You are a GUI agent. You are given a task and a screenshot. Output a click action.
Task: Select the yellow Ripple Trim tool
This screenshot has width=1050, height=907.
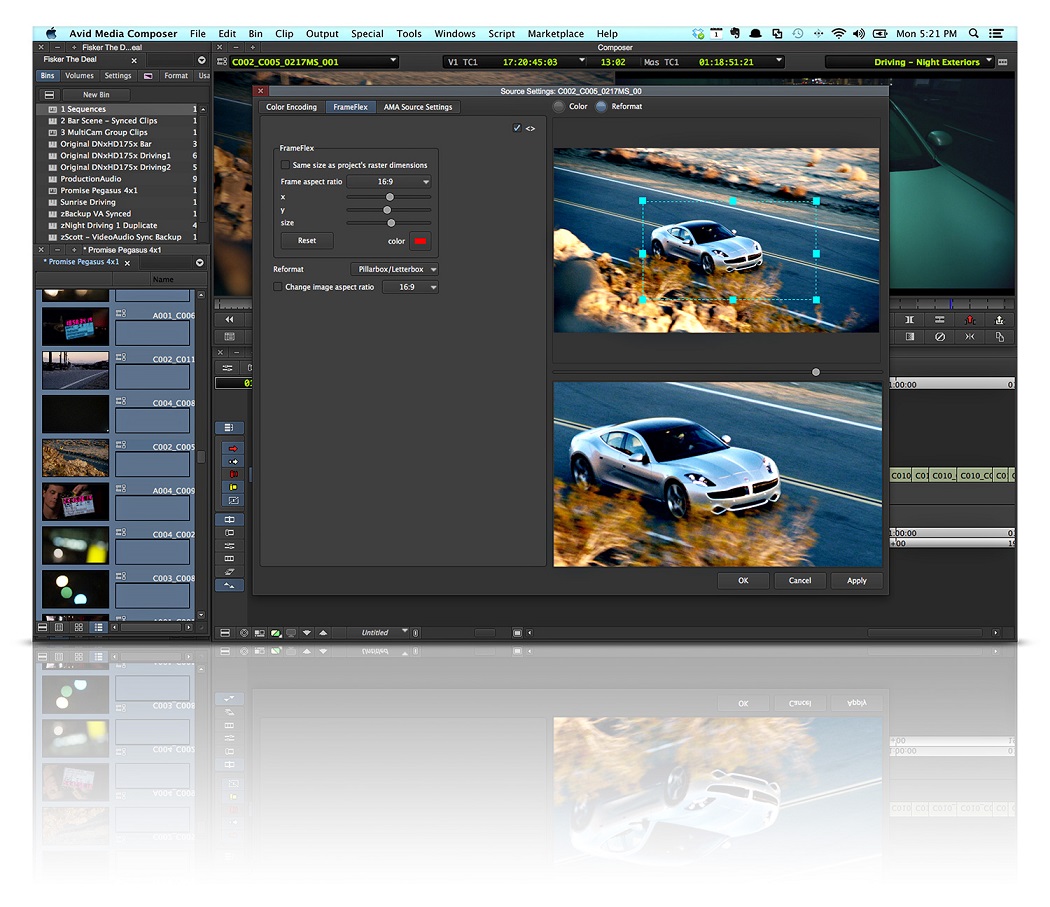point(233,487)
